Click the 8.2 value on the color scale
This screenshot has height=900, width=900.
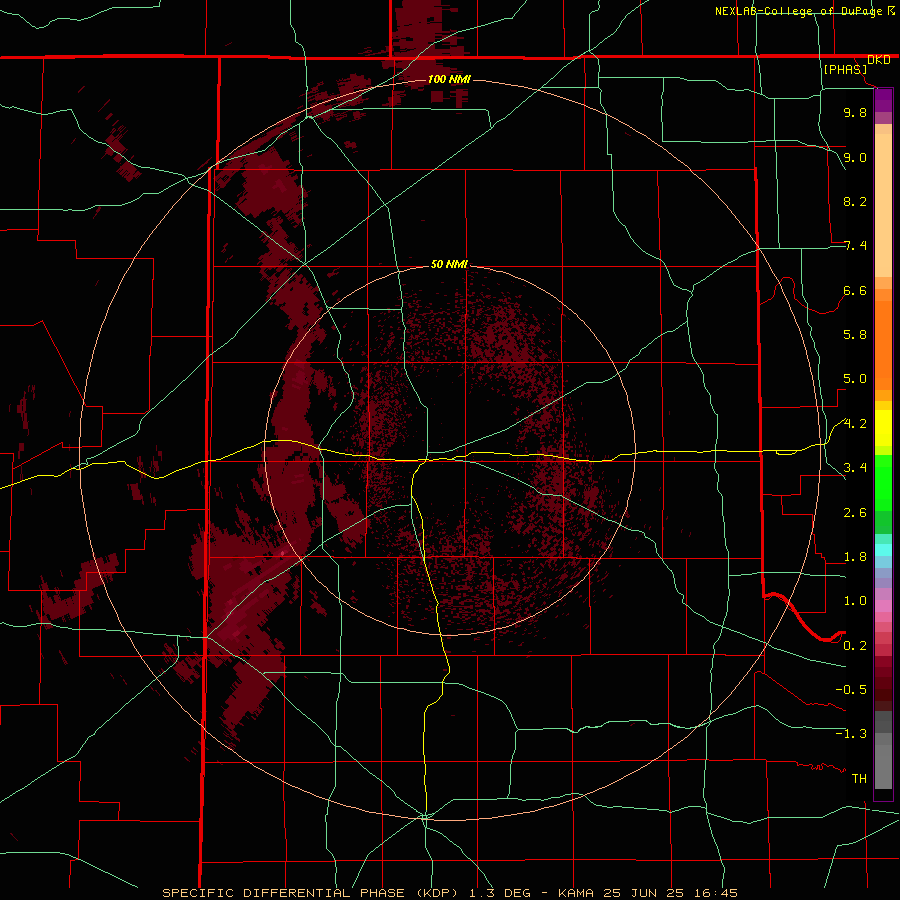pyautogui.click(x=855, y=201)
